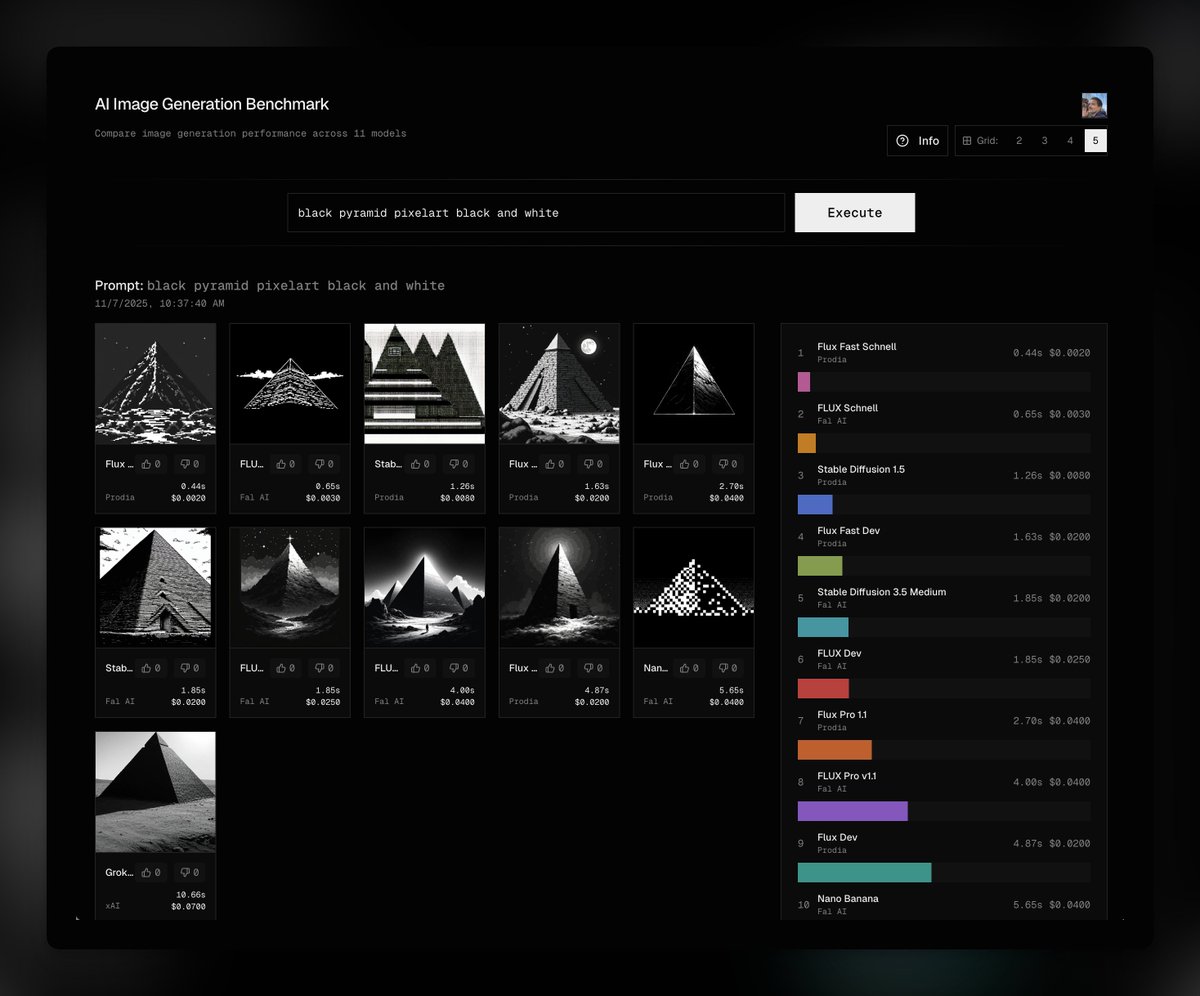The height and width of the screenshot is (996, 1200).
Task: Thumbs up the 0.44s Prodia card
Action: [x=152, y=464]
